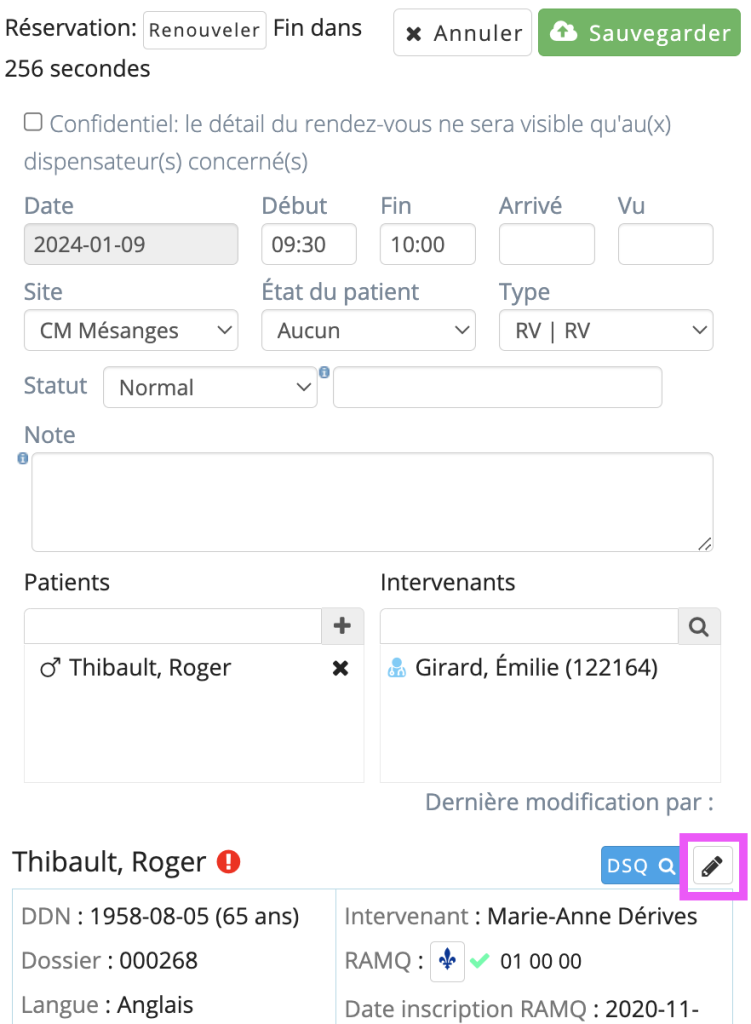Click the fleur-de-lis RAMQ validation icon
The width and height of the screenshot is (751, 1024).
[x=447, y=961]
